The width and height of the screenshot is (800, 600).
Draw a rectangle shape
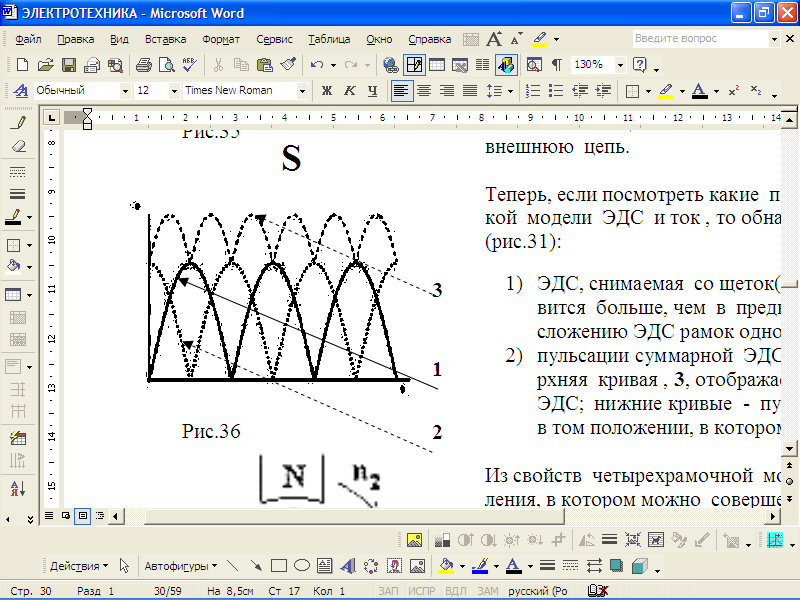pos(279,566)
